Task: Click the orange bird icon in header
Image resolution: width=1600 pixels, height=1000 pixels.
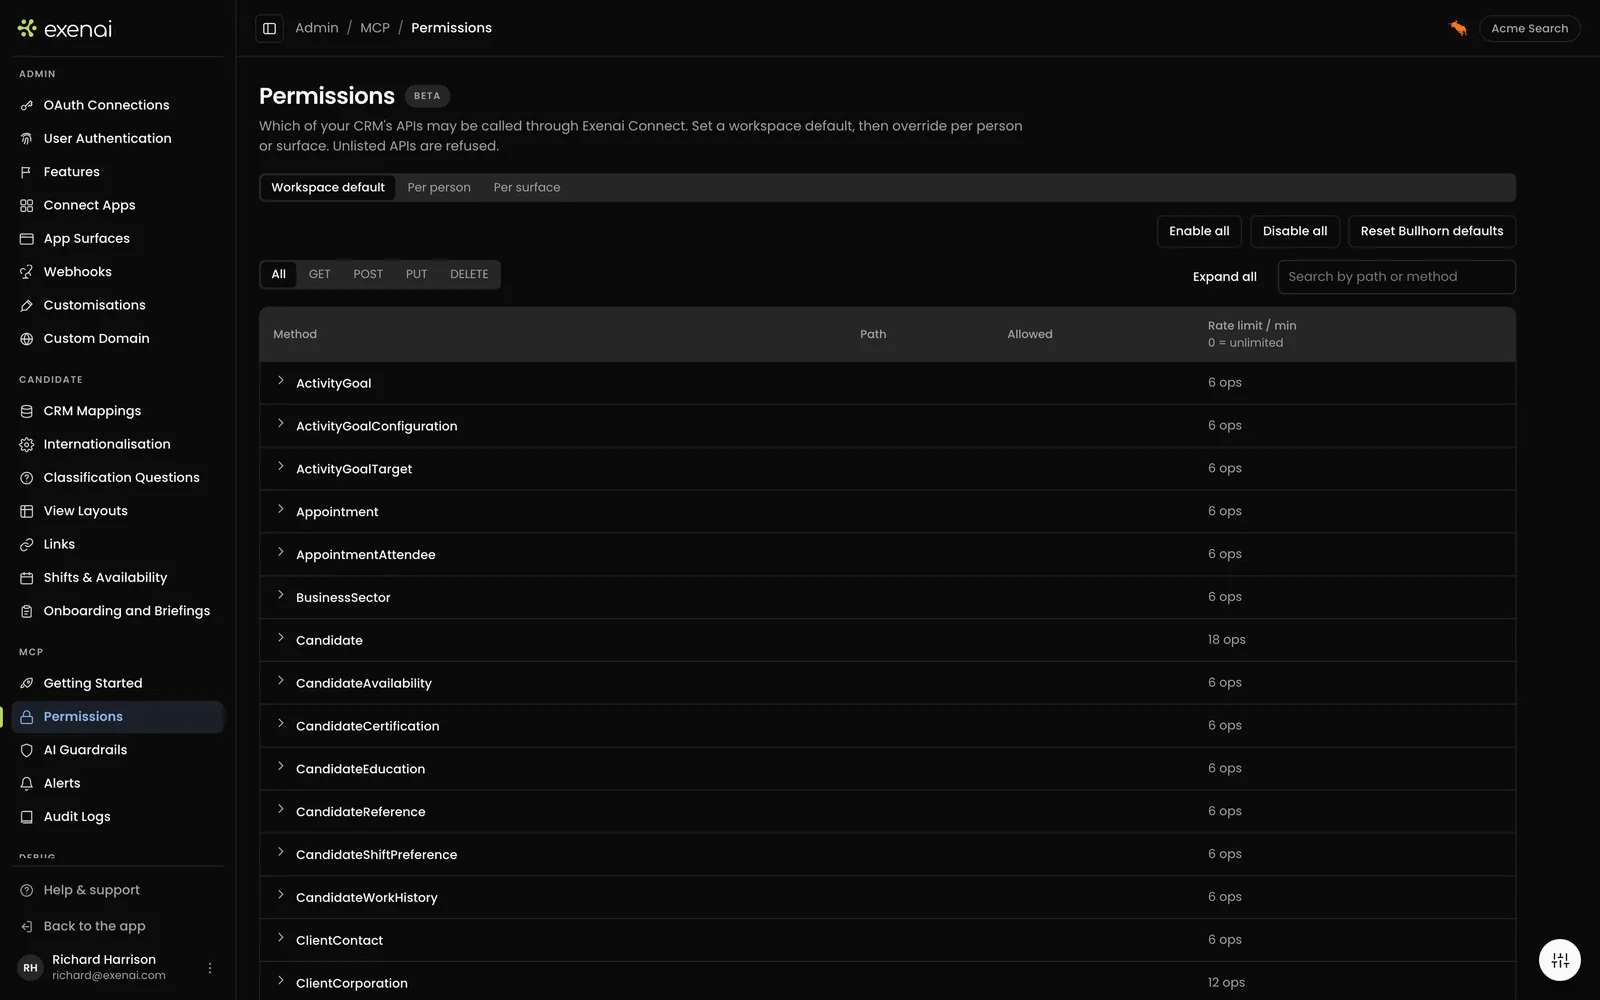Action: pyautogui.click(x=1458, y=28)
